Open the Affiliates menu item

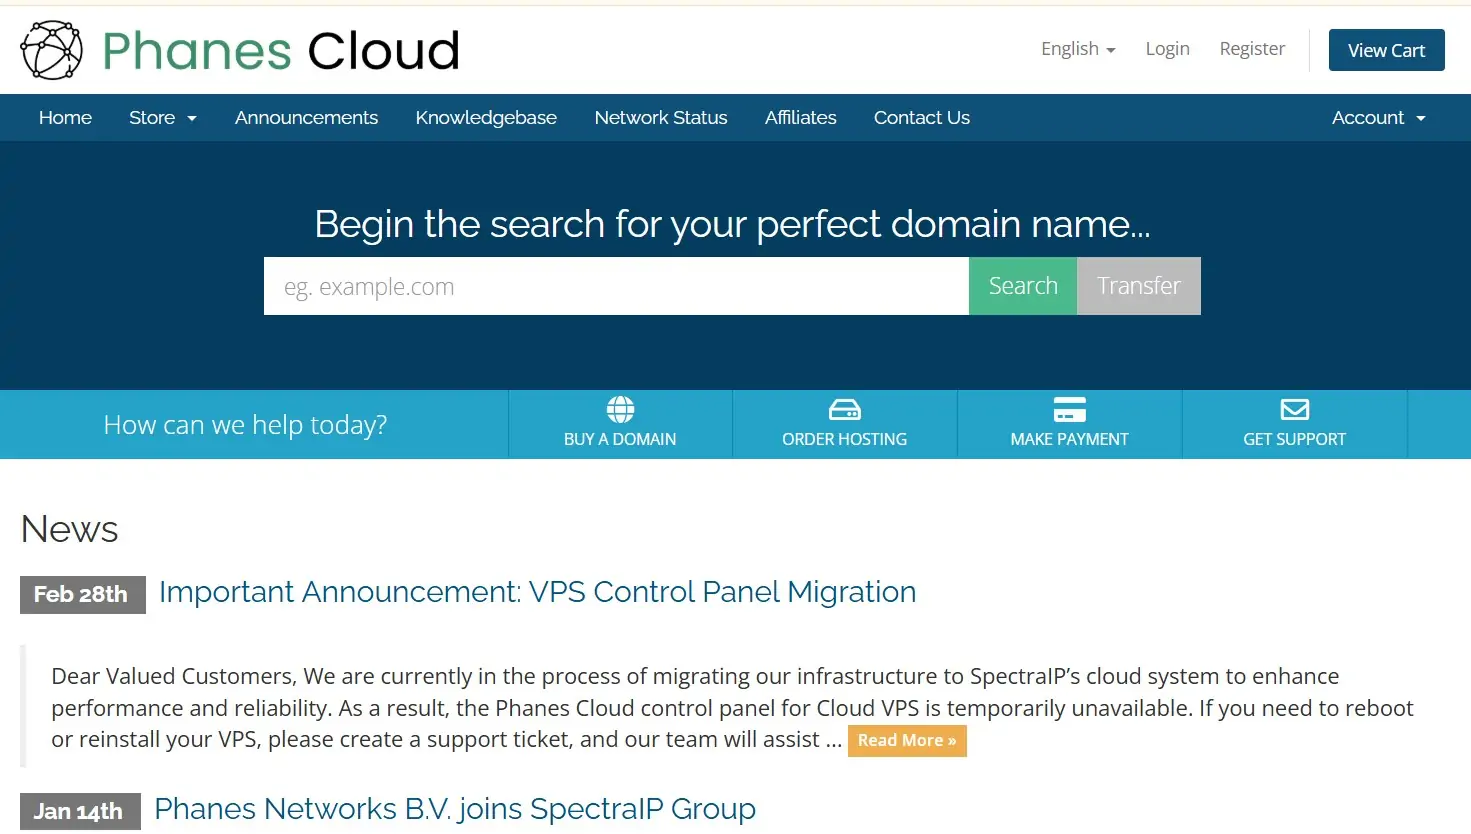coord(801,118)
